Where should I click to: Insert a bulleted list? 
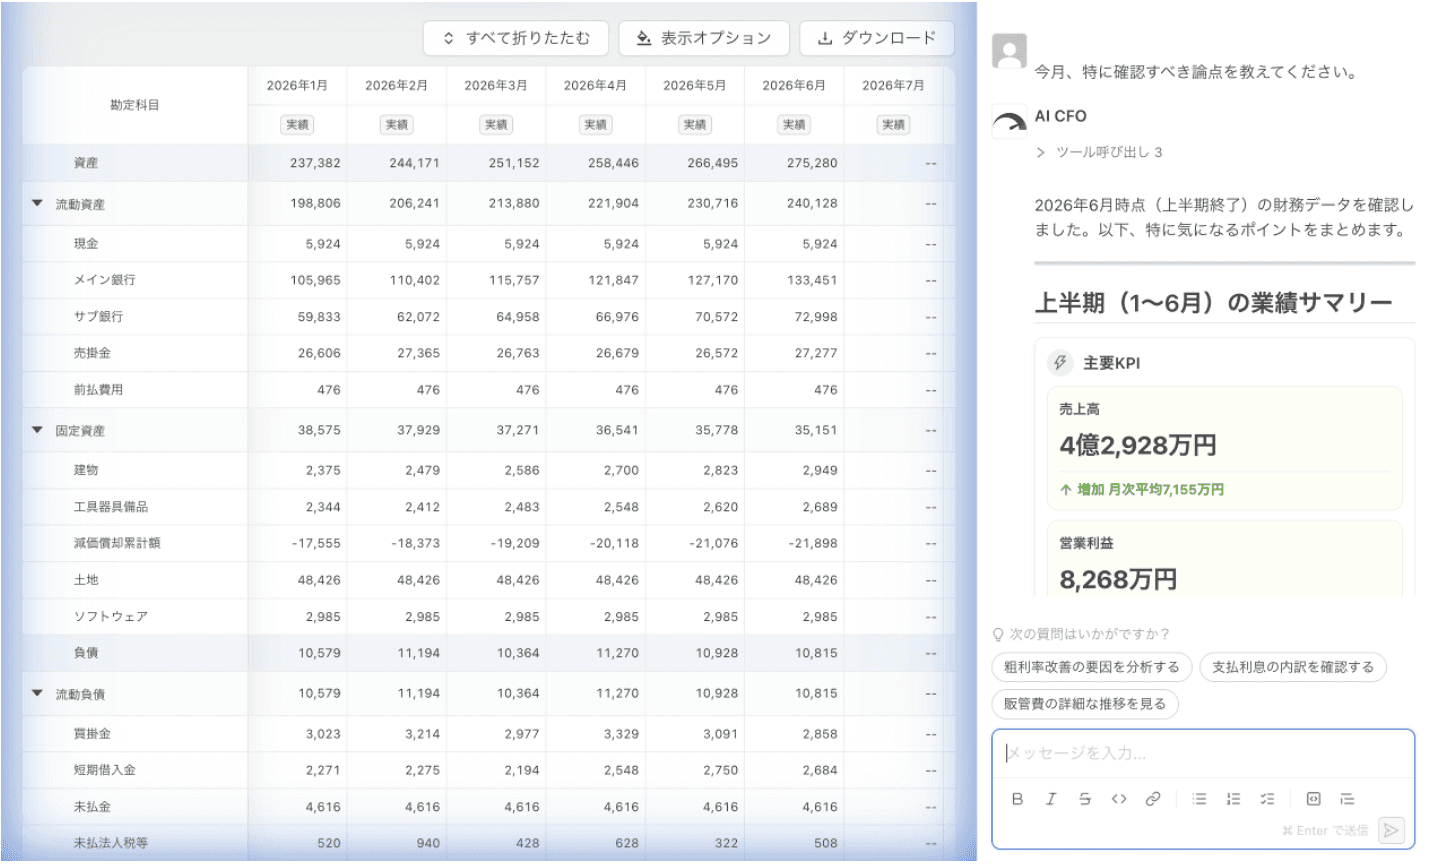(x=1200, y=799)
